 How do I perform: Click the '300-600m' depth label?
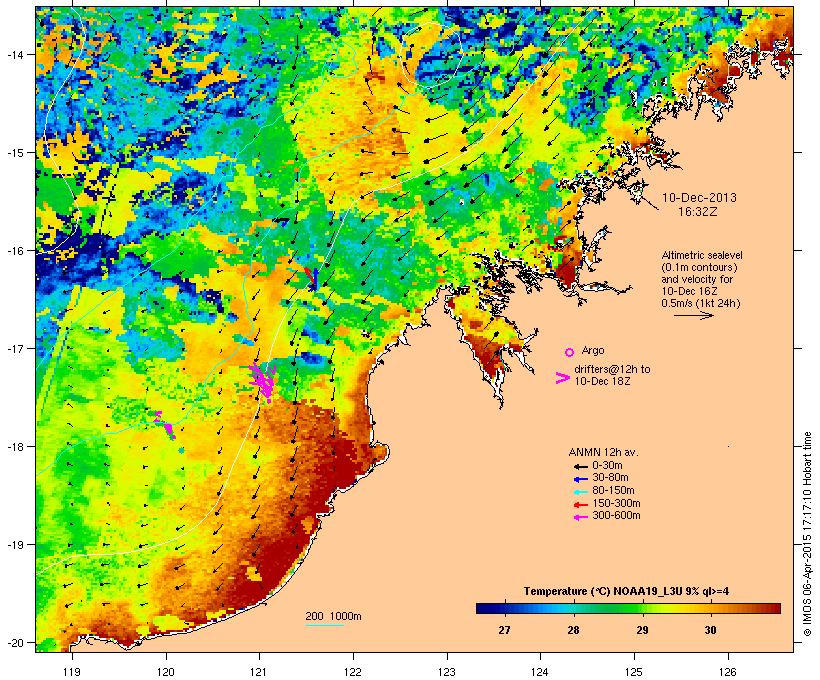tap(616, 516)
